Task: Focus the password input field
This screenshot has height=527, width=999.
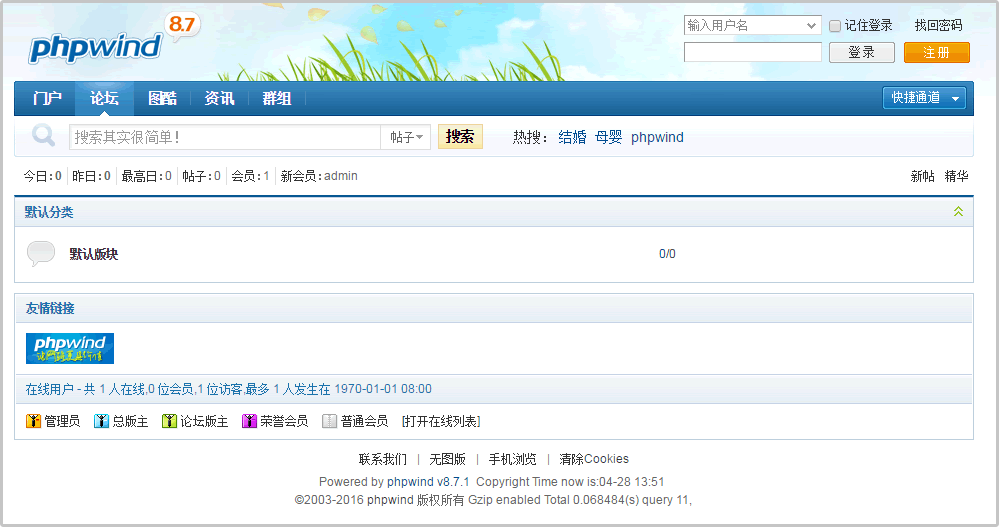Action: (x=752, y=52)
